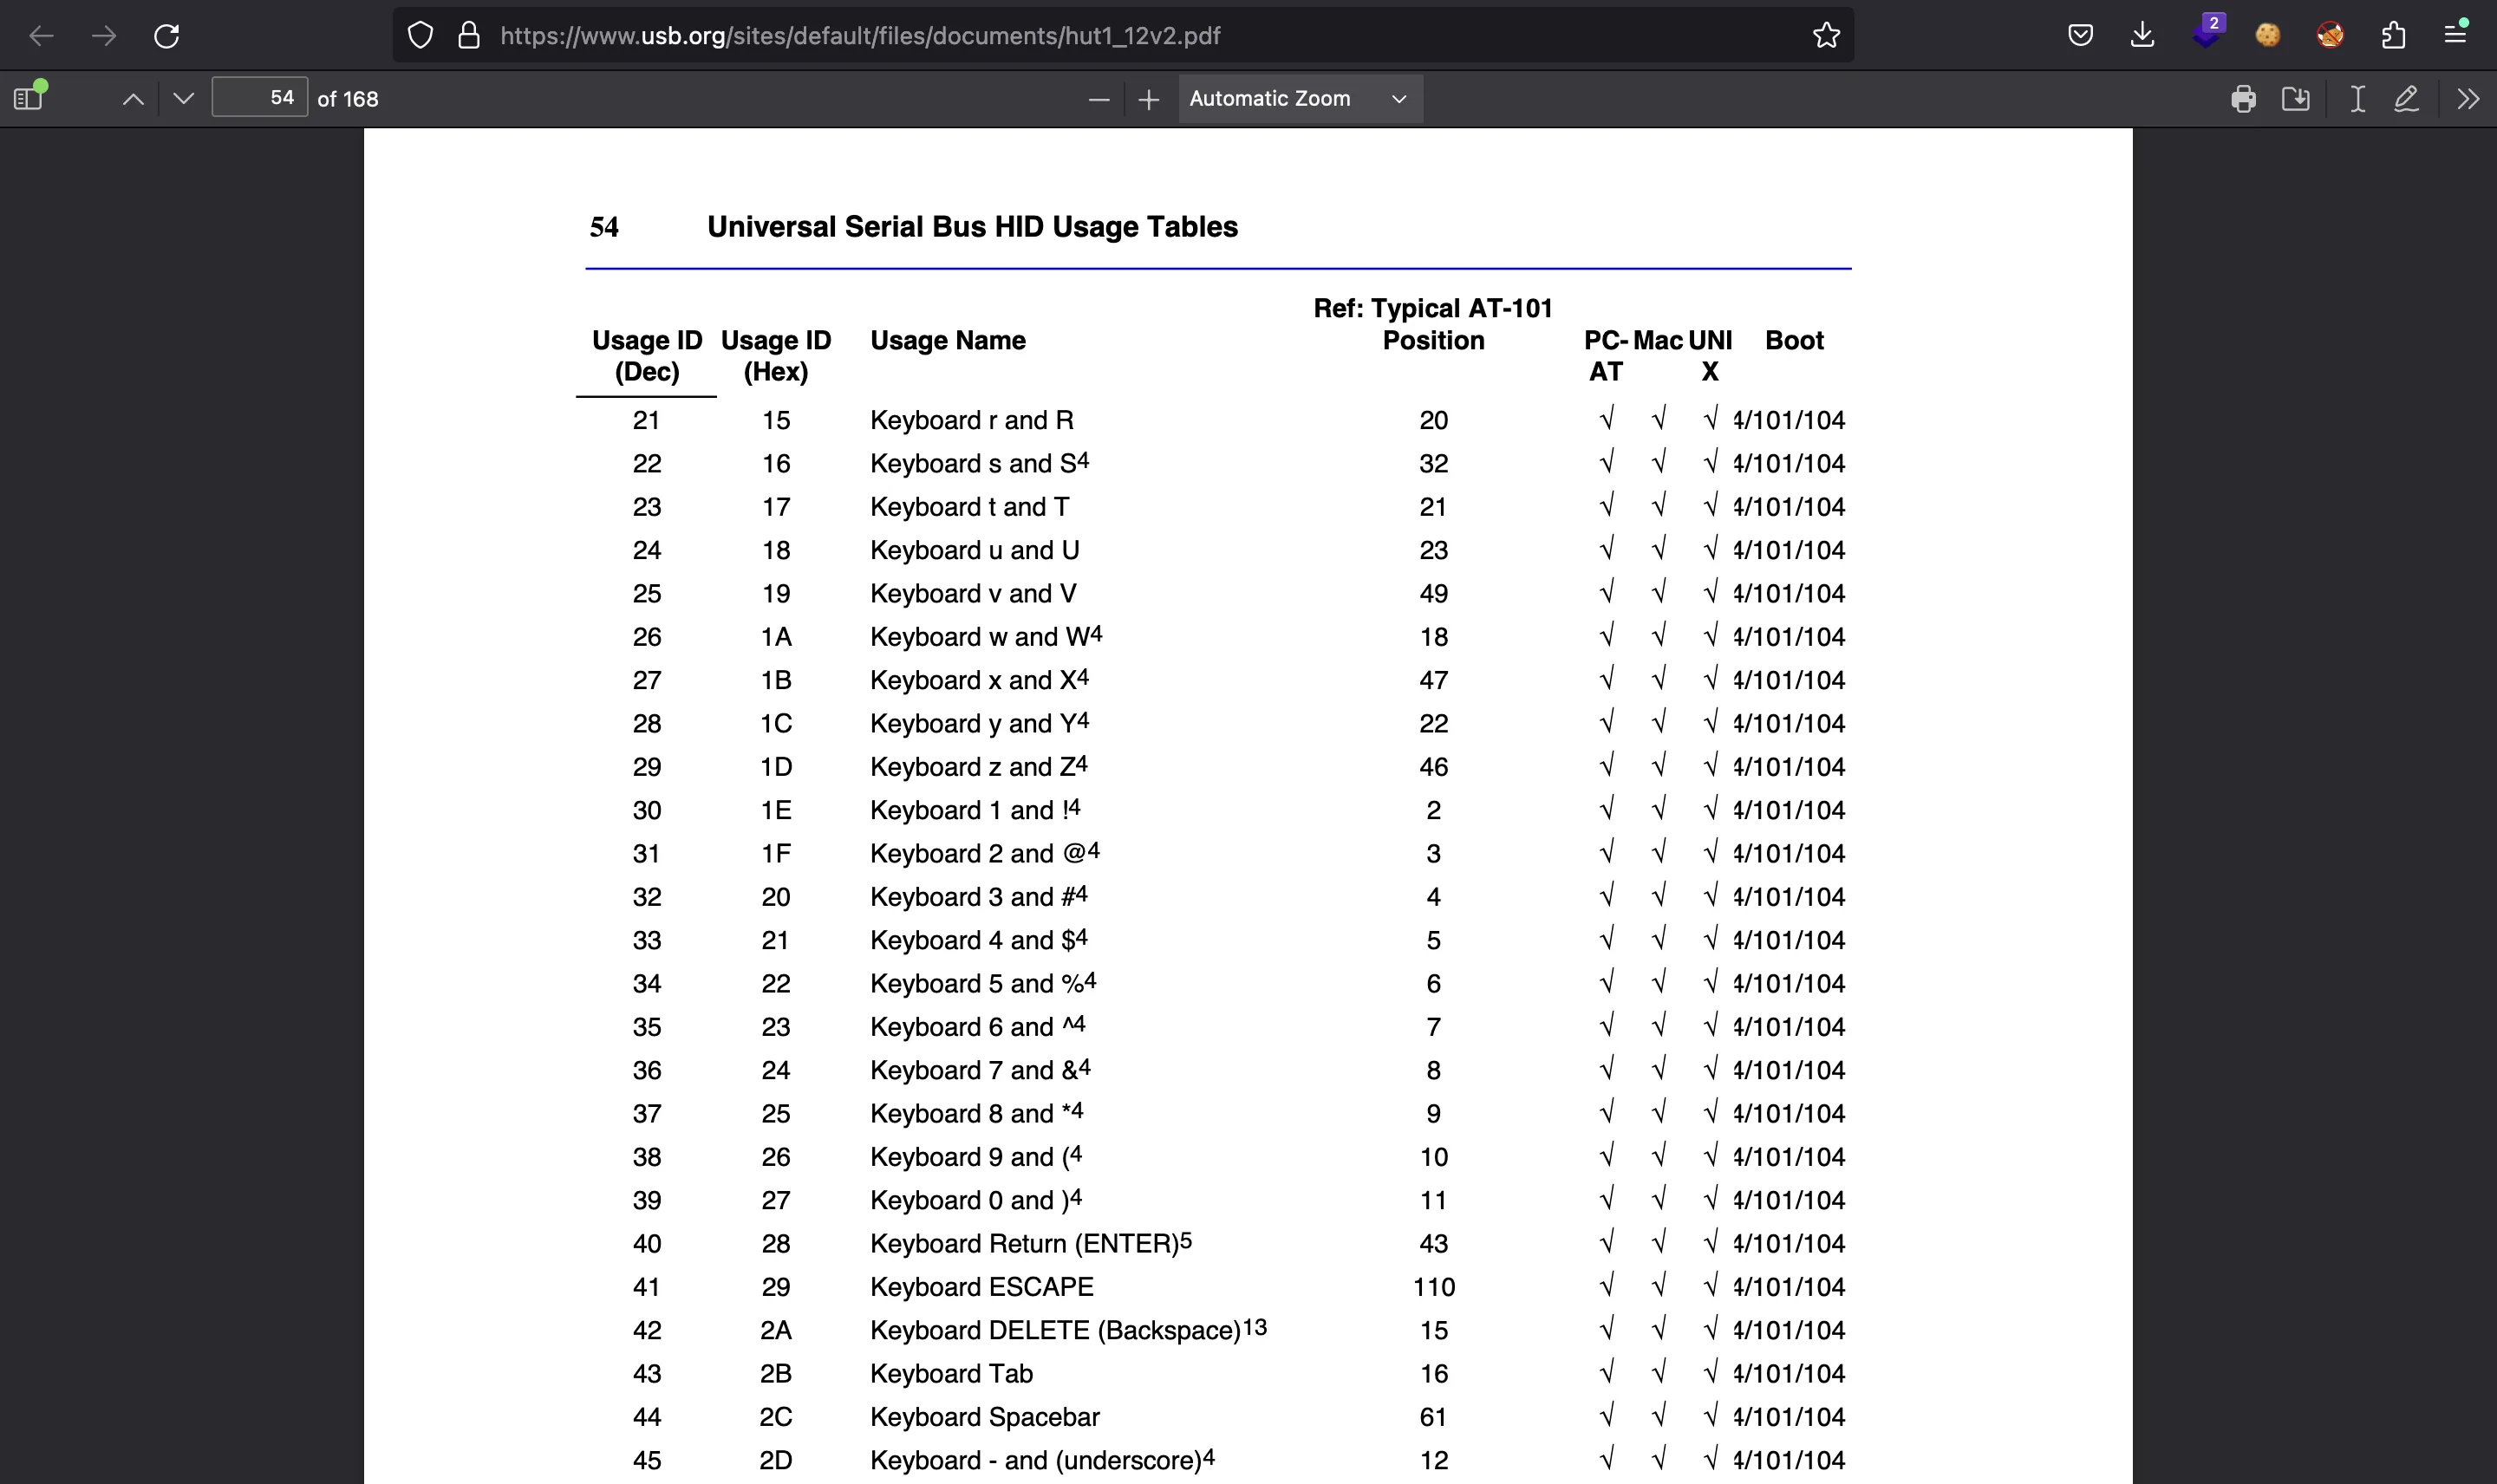Click 'Keyboard Return (ENTER)' row text
The image size is (2497, 1484).
pyautogui.click(x=1024, y=1244)
